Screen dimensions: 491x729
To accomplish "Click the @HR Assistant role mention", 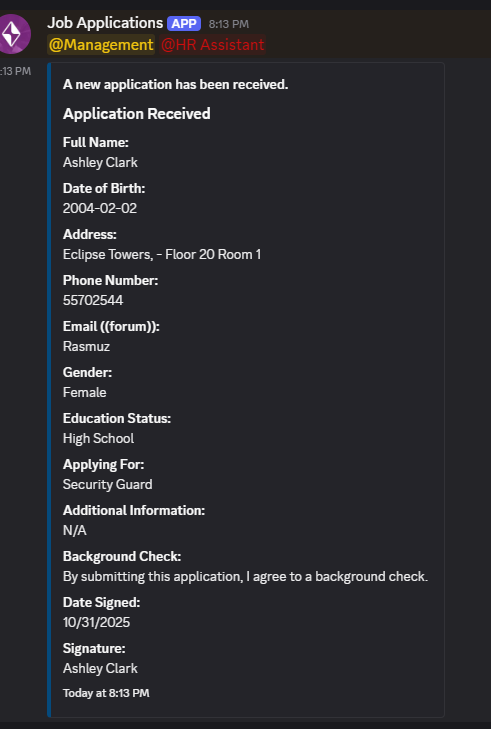I will point(212,45).
